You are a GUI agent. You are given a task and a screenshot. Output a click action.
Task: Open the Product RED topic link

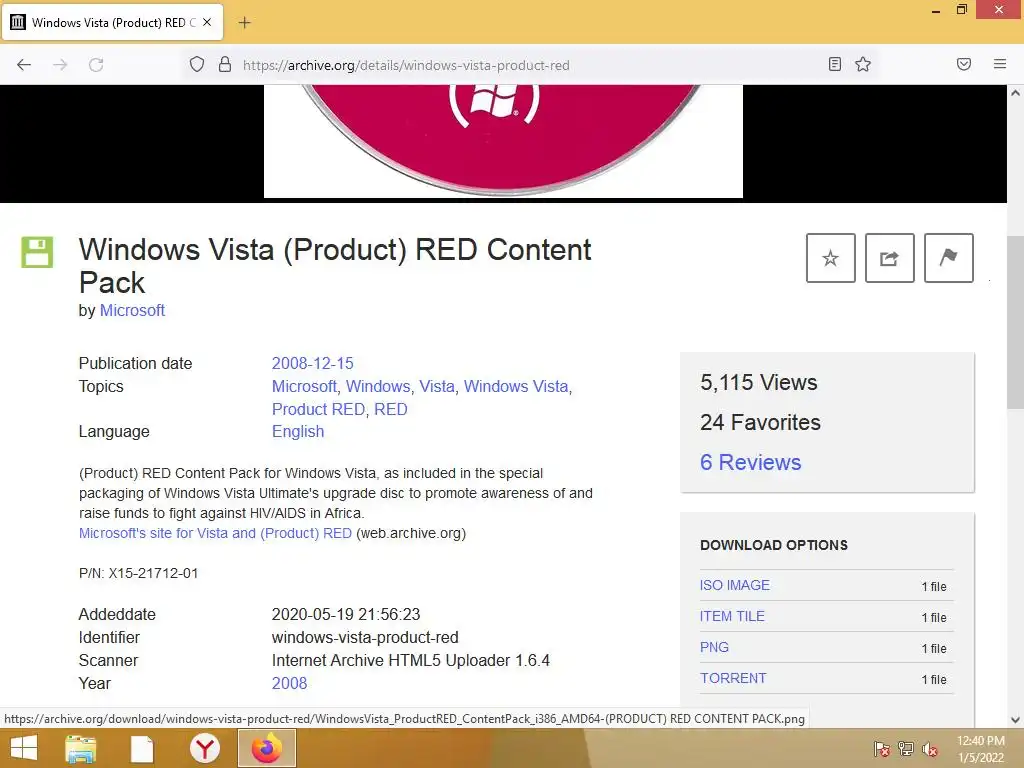pyautogui.click(x=318, y=409)
